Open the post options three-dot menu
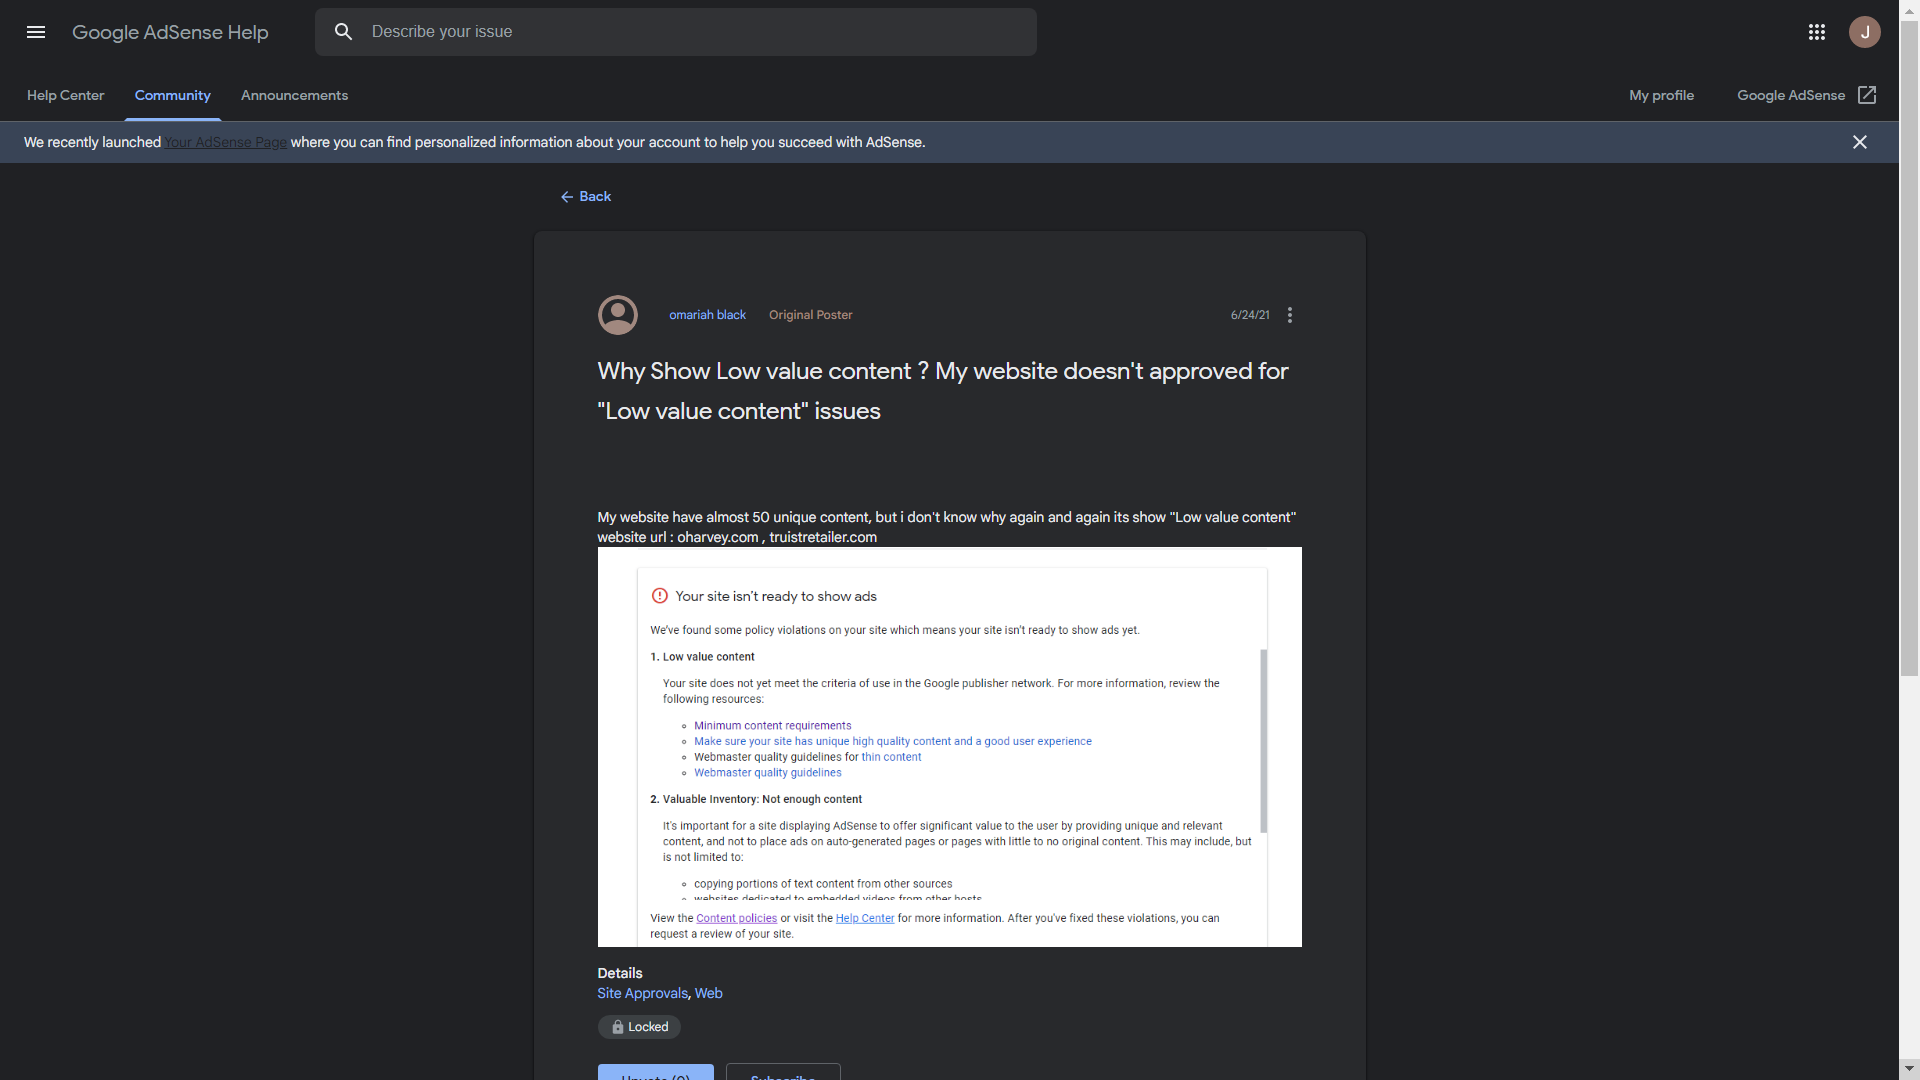The width and height of the screenshot is (1920, 1080). 1290,315
